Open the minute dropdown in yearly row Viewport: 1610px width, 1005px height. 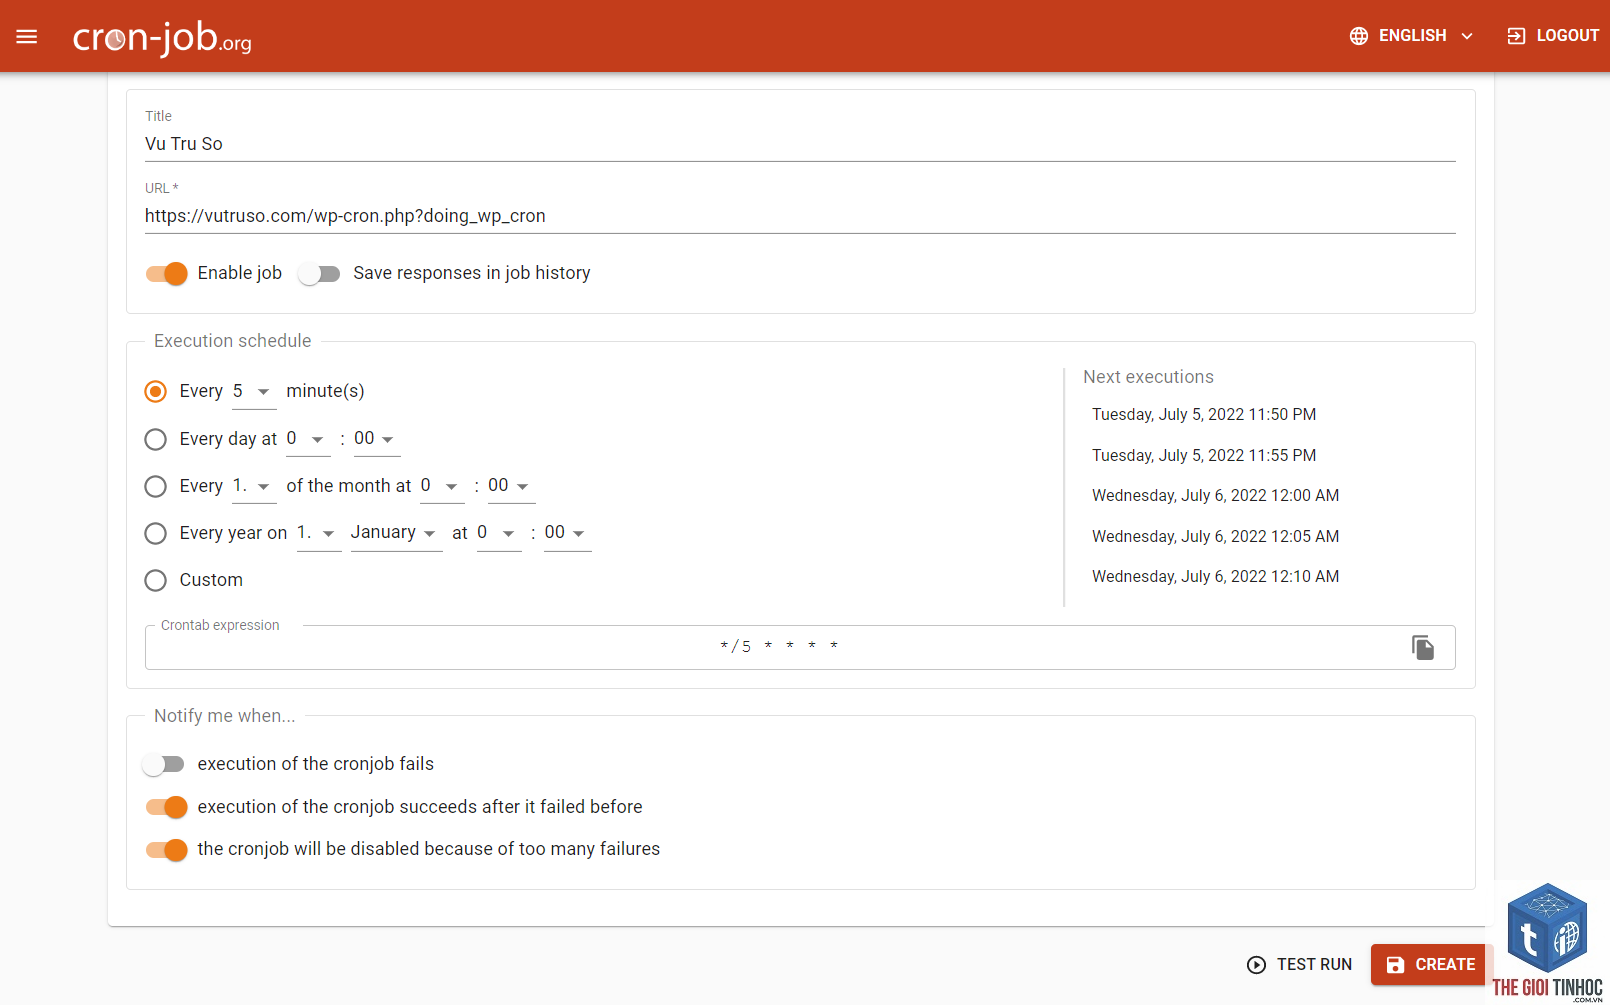(568, 533)
